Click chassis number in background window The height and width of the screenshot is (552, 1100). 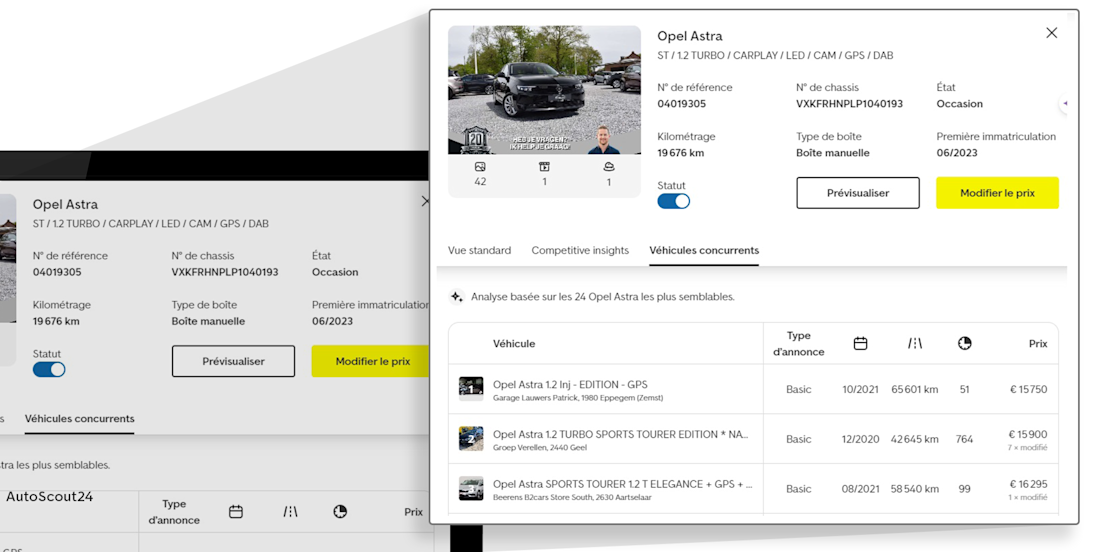tap(225, 272)
